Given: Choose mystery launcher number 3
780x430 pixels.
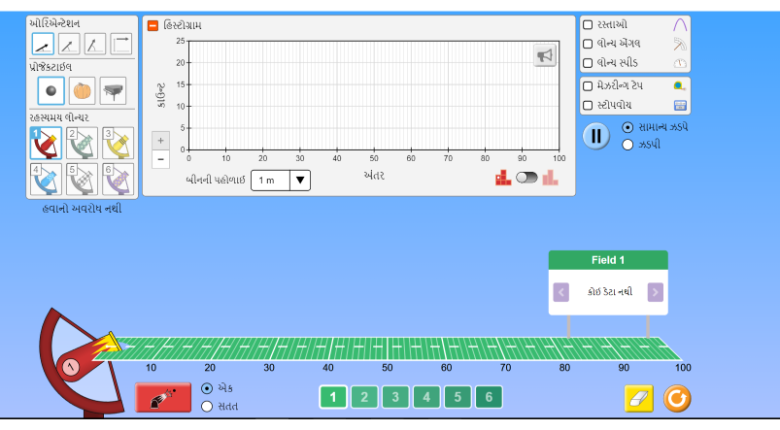Looking at the screenshot, I should point(117,143).
